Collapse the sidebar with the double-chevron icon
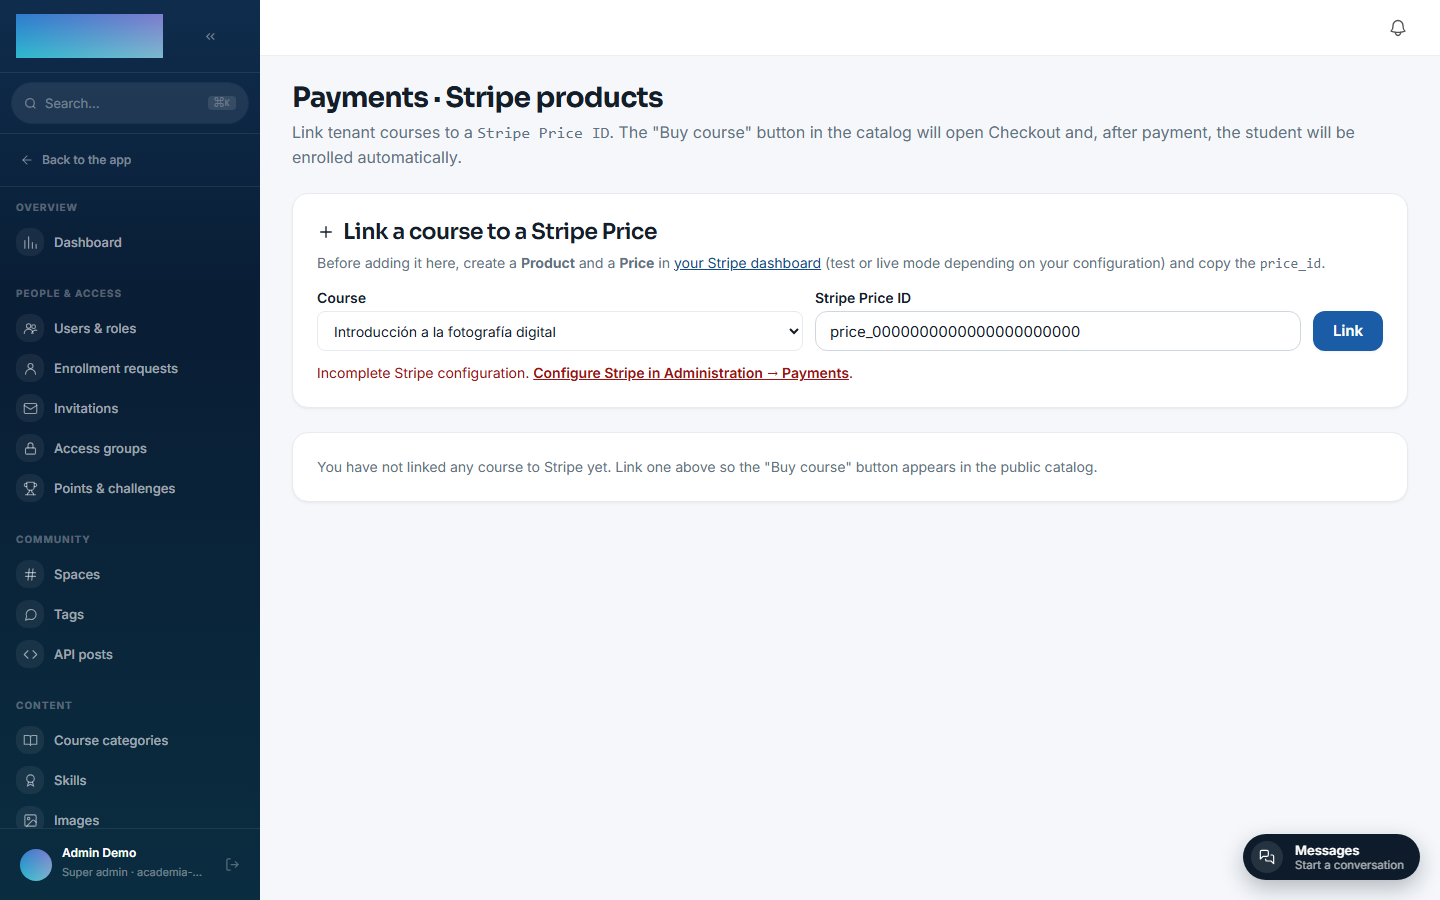This screenshot has width=1440, height=900. 210,36
